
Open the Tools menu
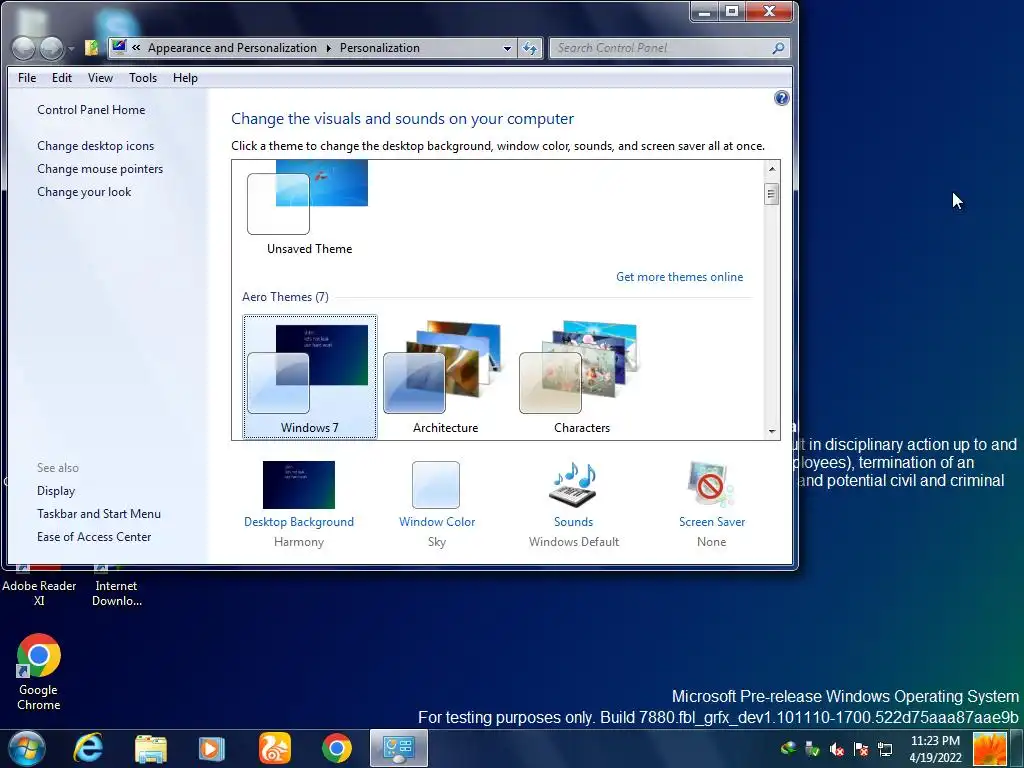[x=143, y=78]
